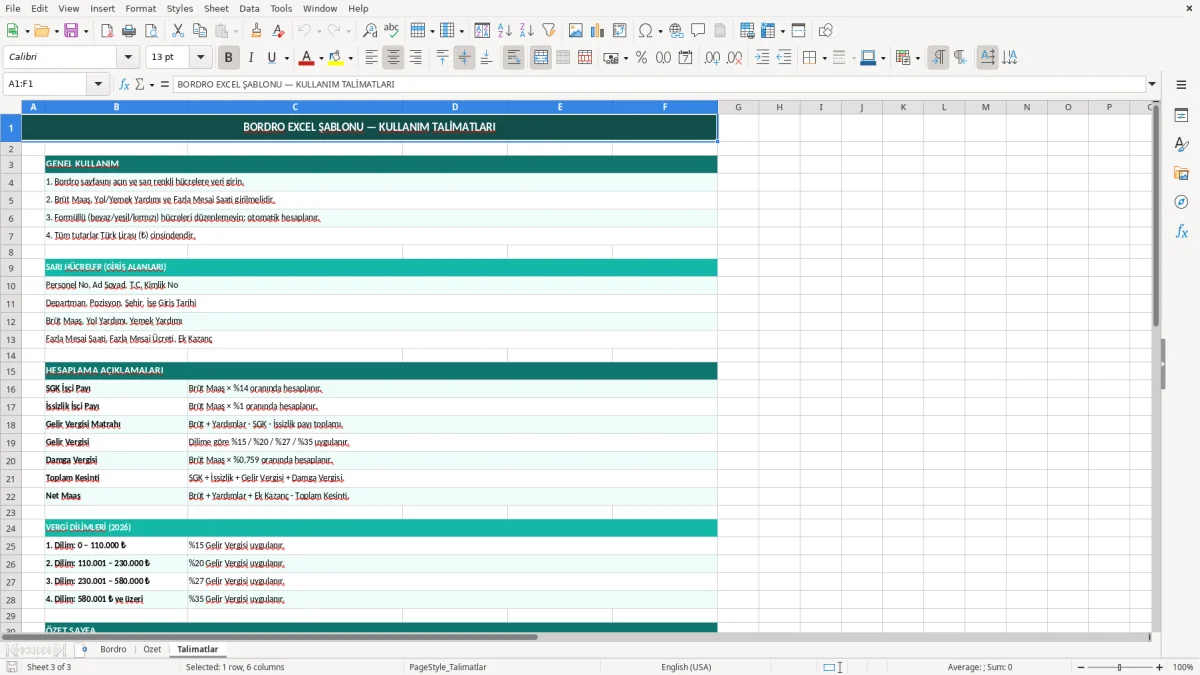Align cell text left
The width and height of the screenshot is (1200, 675).
371,58
